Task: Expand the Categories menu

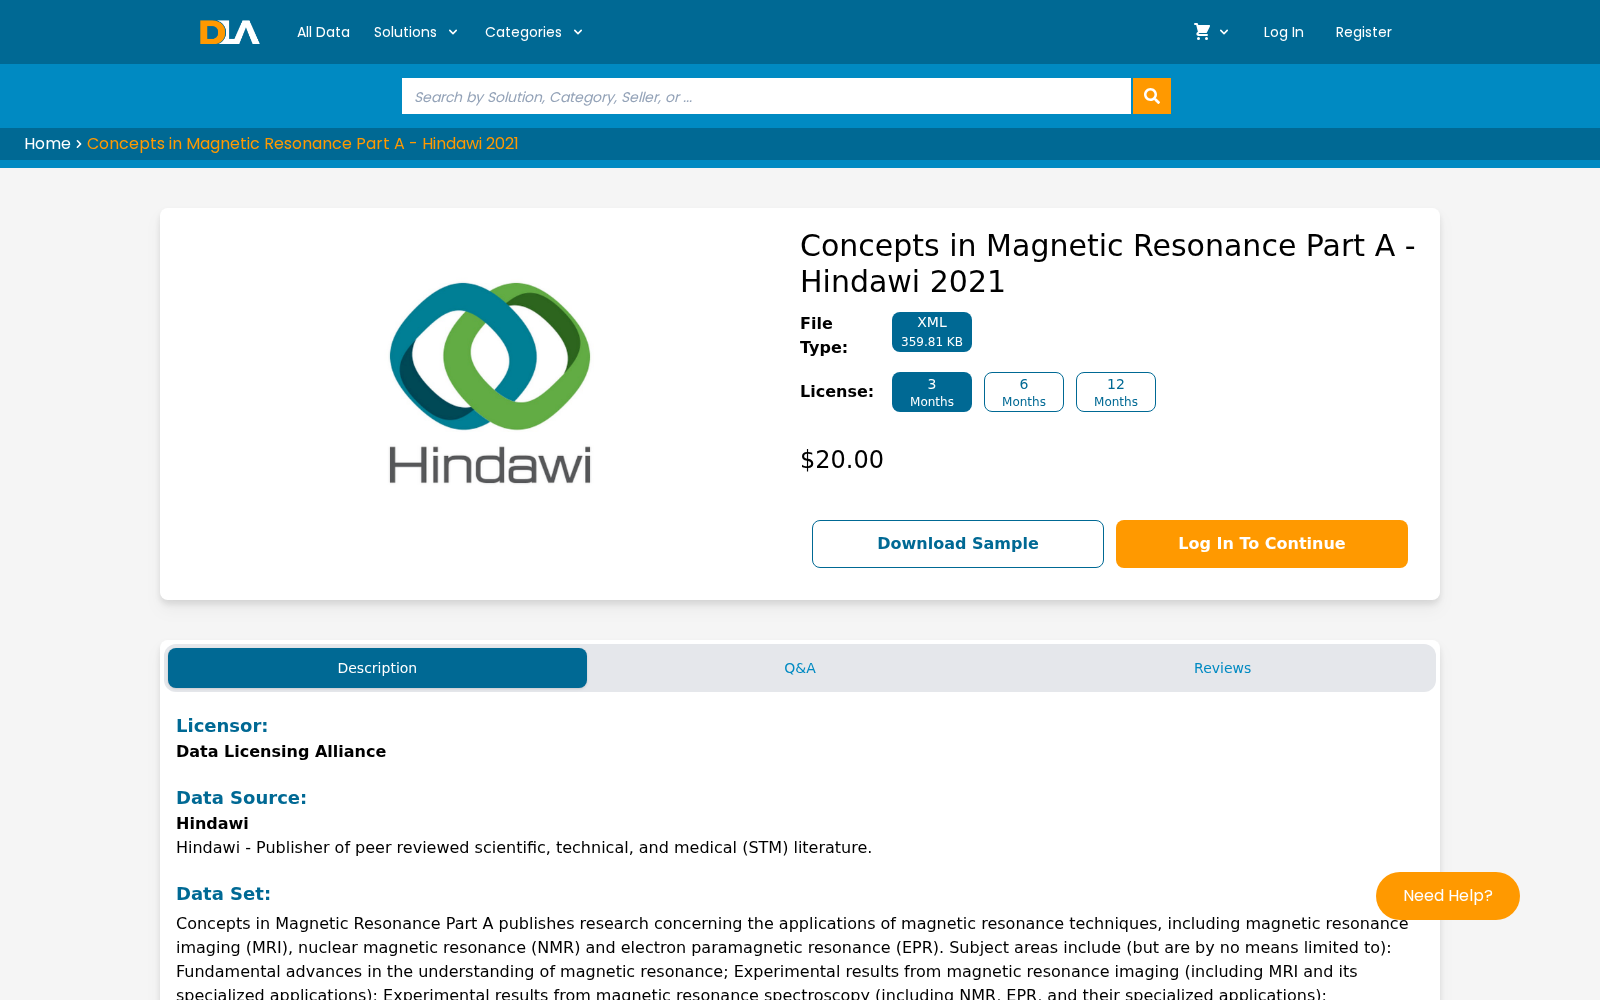Action: pyautogui.click(x=534, y=32)
